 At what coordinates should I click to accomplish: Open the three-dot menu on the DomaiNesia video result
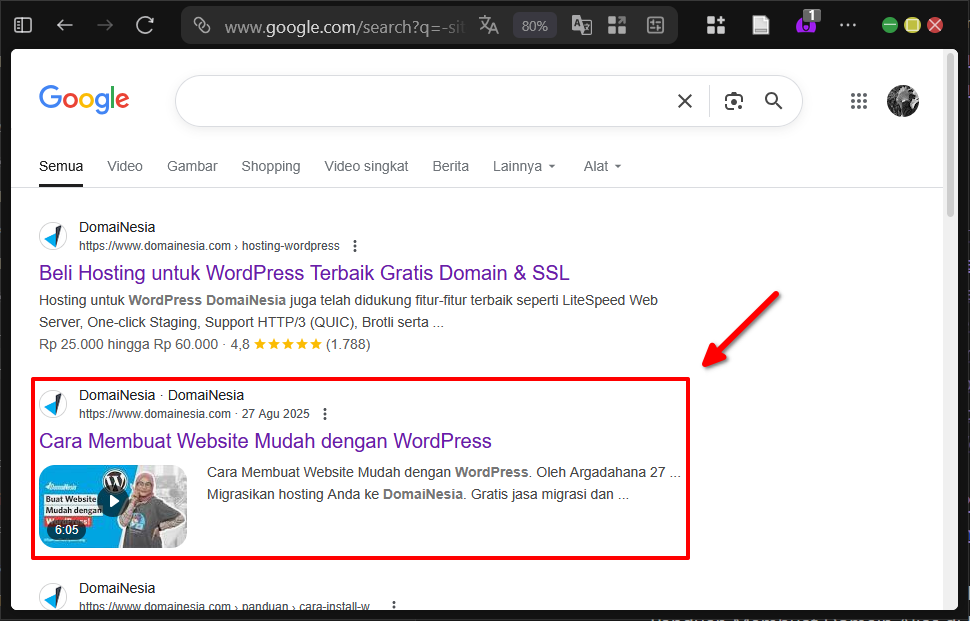pyautogui.click(x=325, y=413)
